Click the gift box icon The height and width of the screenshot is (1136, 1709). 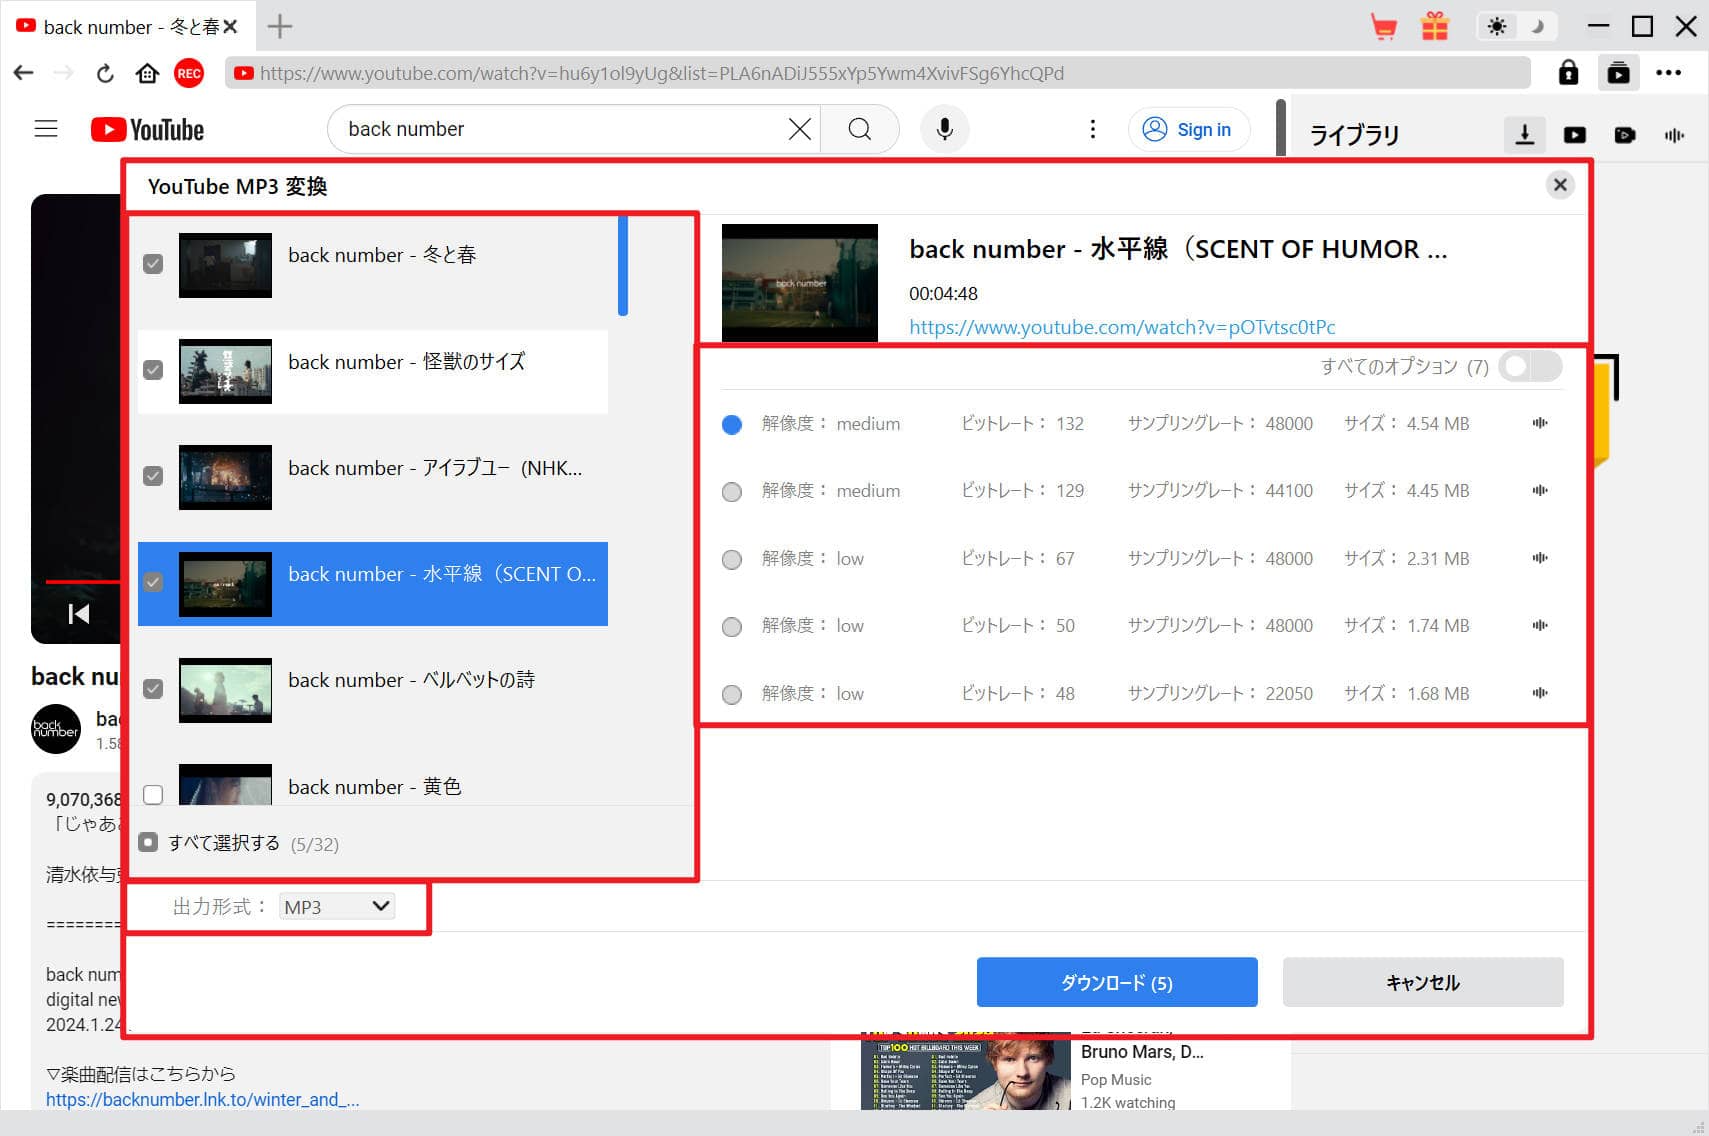pos(1434,27)
